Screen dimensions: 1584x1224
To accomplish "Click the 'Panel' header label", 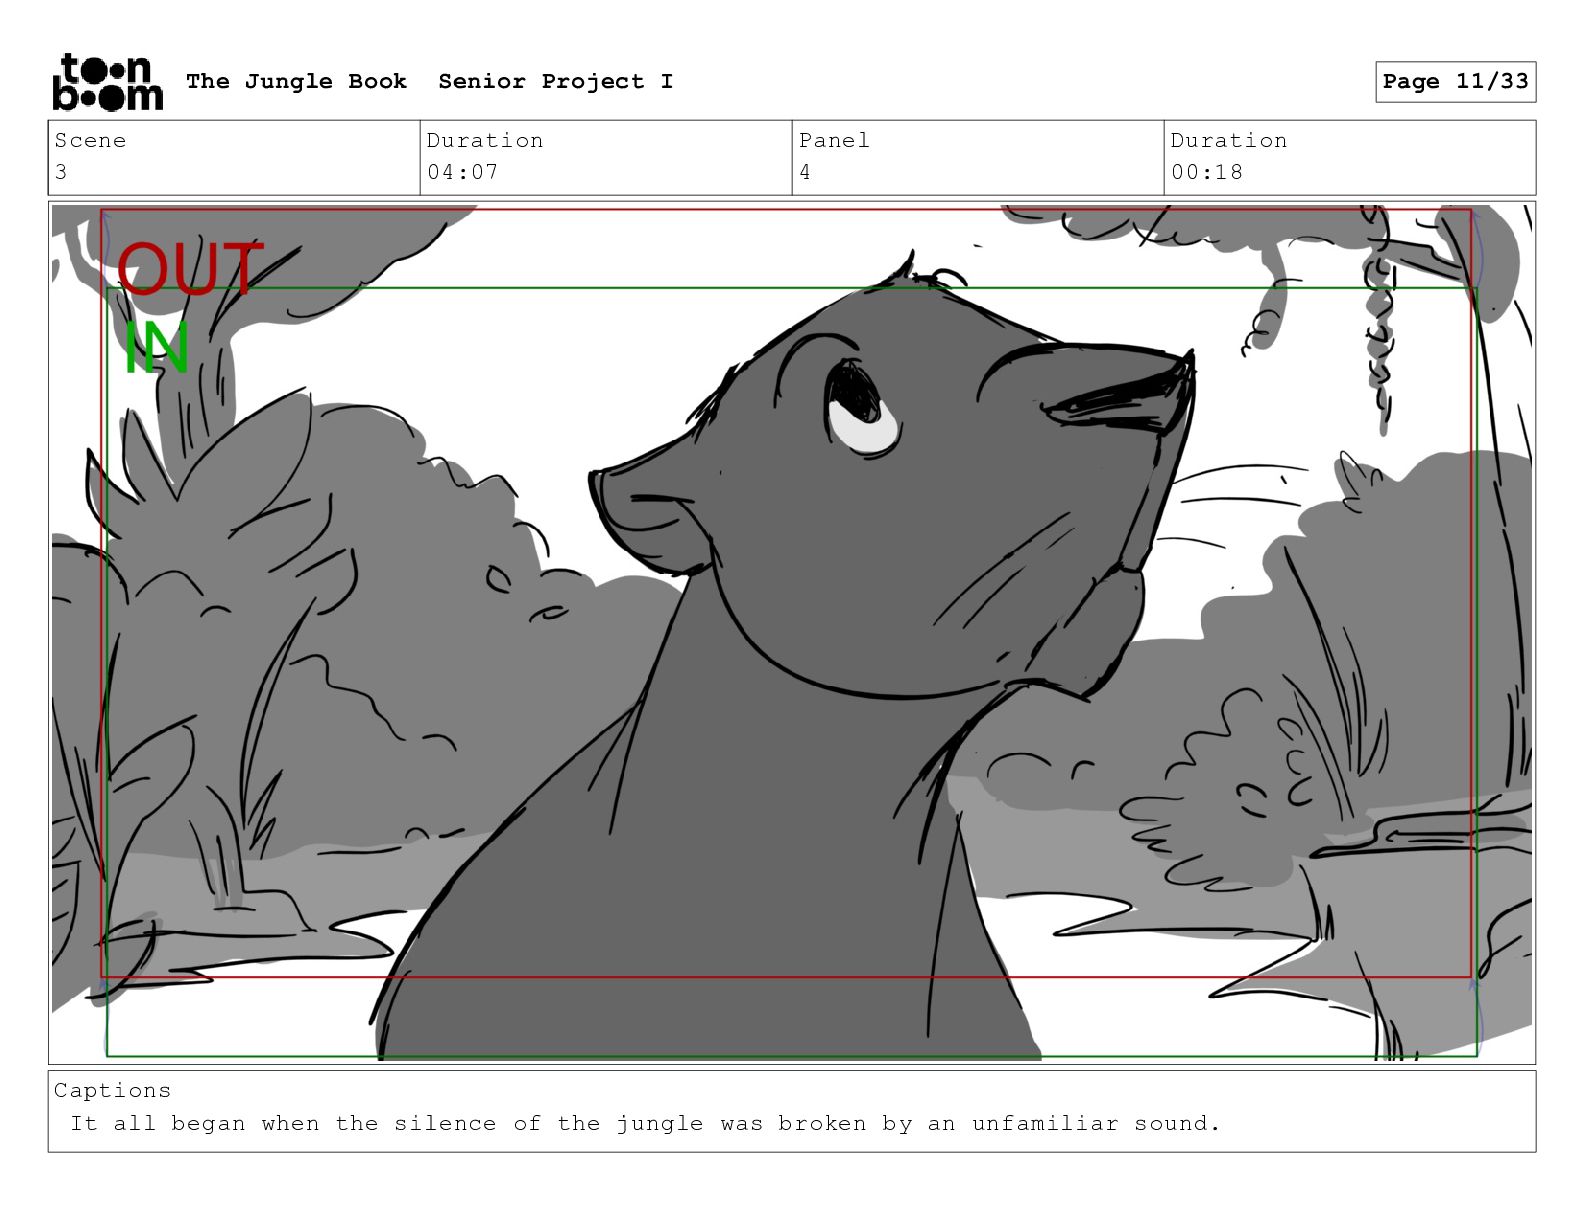I will coord(834,140).
